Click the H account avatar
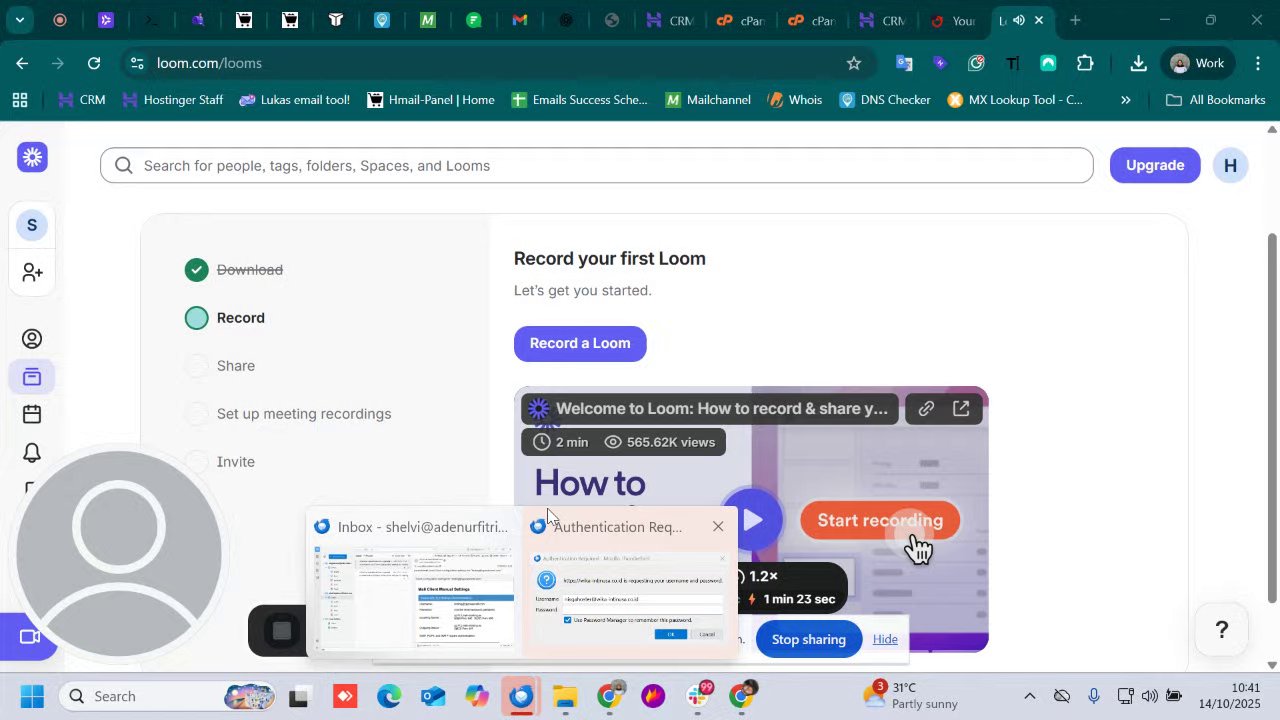 tap(1230, 165)
